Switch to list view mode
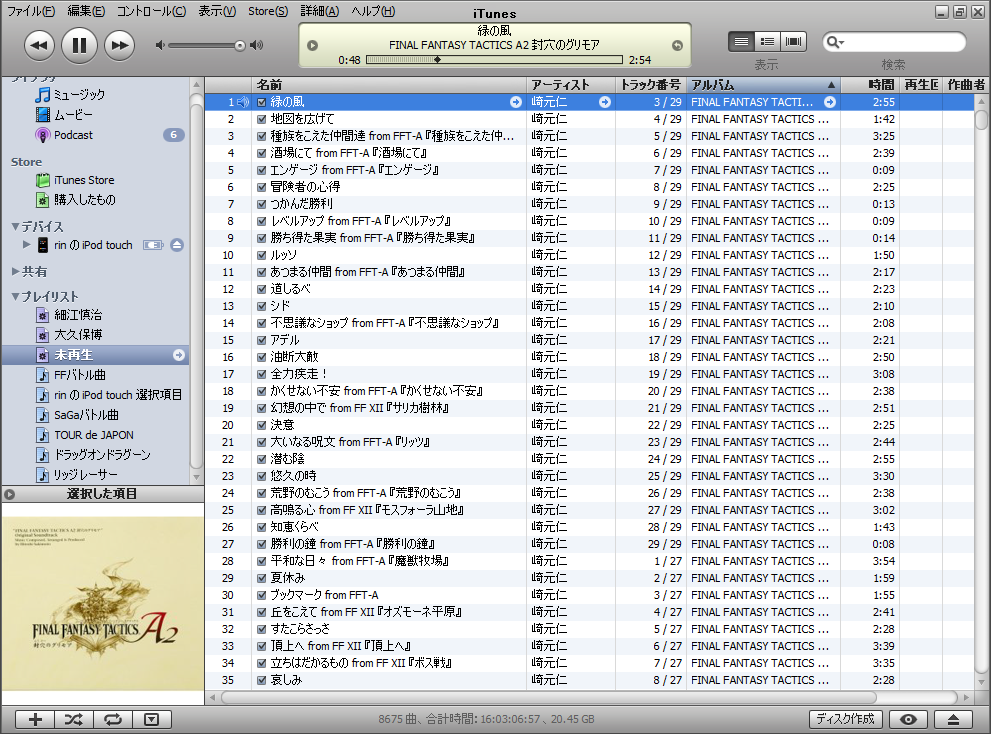 pos(741,42)
